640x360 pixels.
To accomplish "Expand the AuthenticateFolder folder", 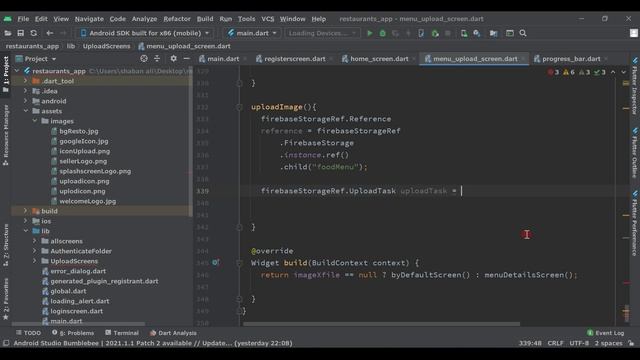I will pyautogui.click(x=35, y=251).
